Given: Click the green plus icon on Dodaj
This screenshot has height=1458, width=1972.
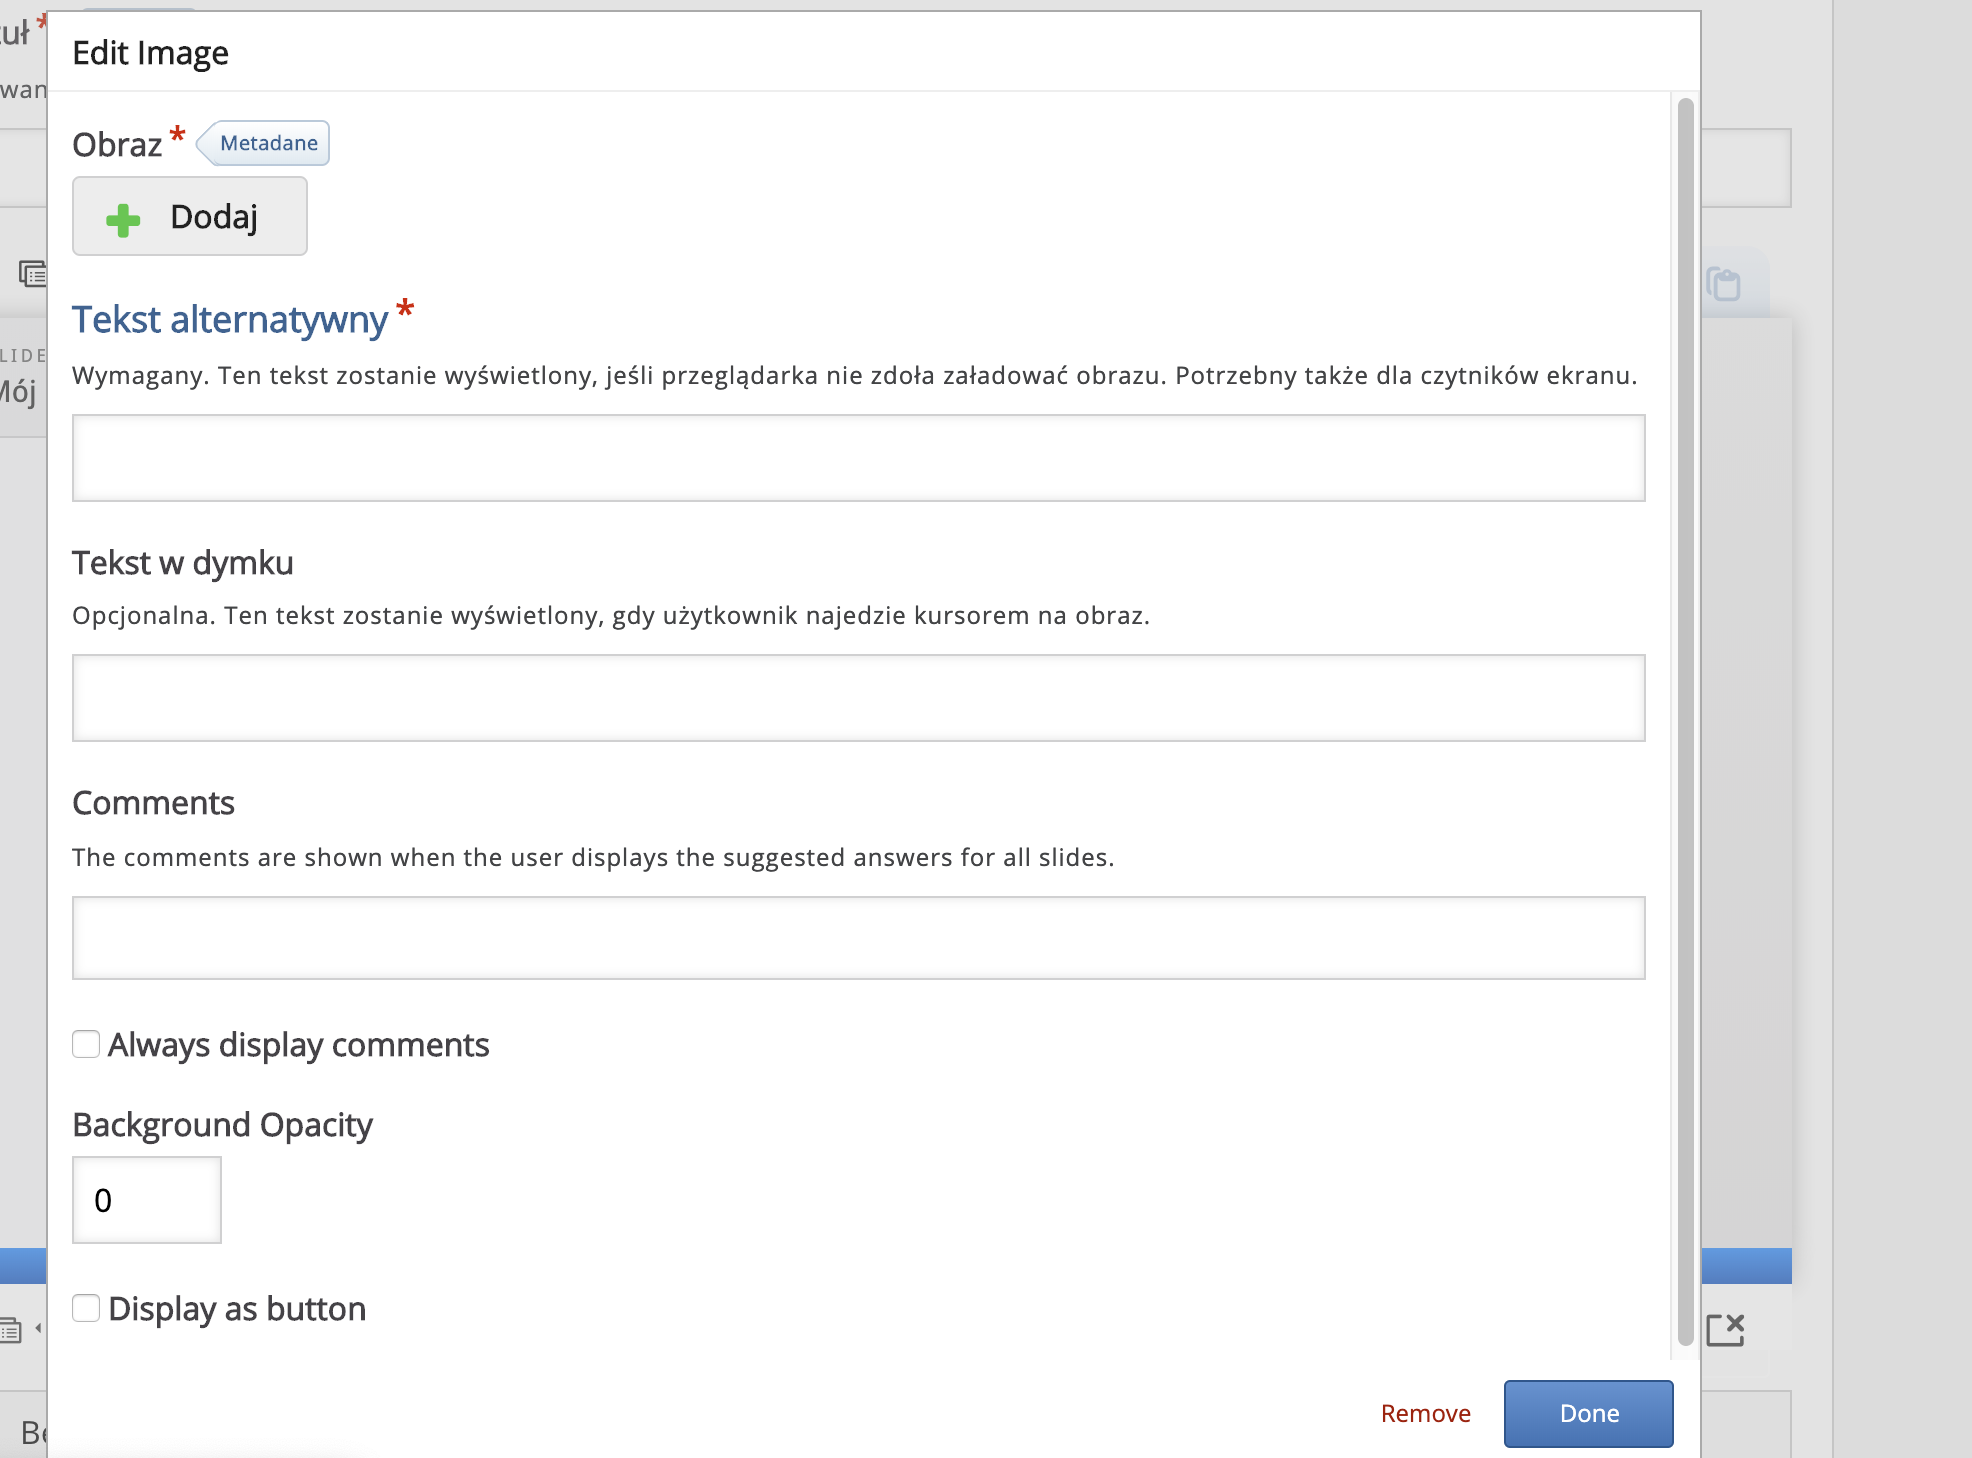Looking at the screenshot, I should [123, 220].
